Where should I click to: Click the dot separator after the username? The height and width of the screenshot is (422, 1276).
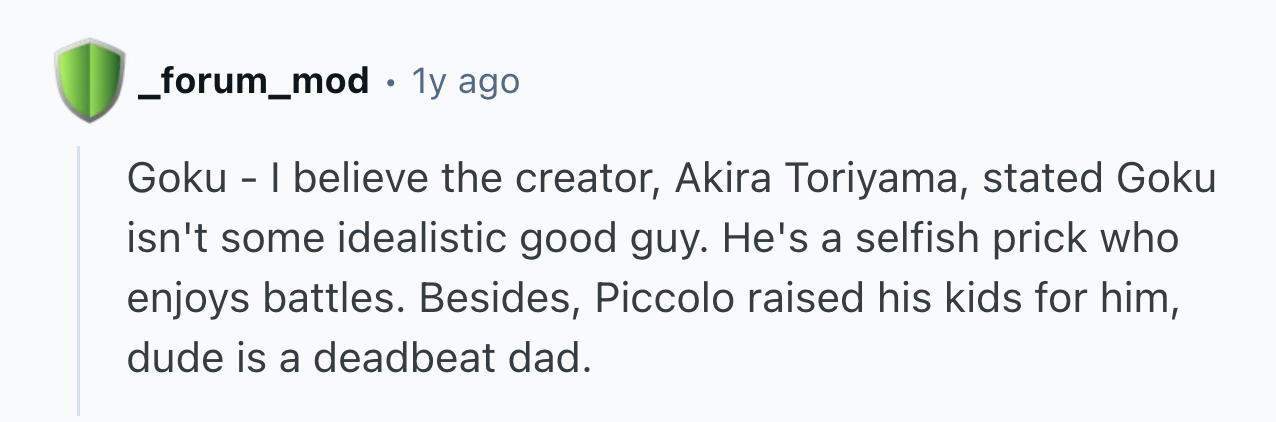pos(393,81)
